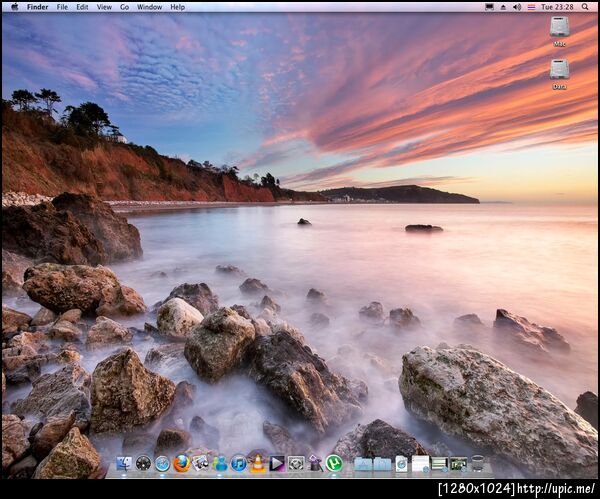The image size is (600, 499).
Task: Click the display status menu bar icon
Action: tap(489, 7)
